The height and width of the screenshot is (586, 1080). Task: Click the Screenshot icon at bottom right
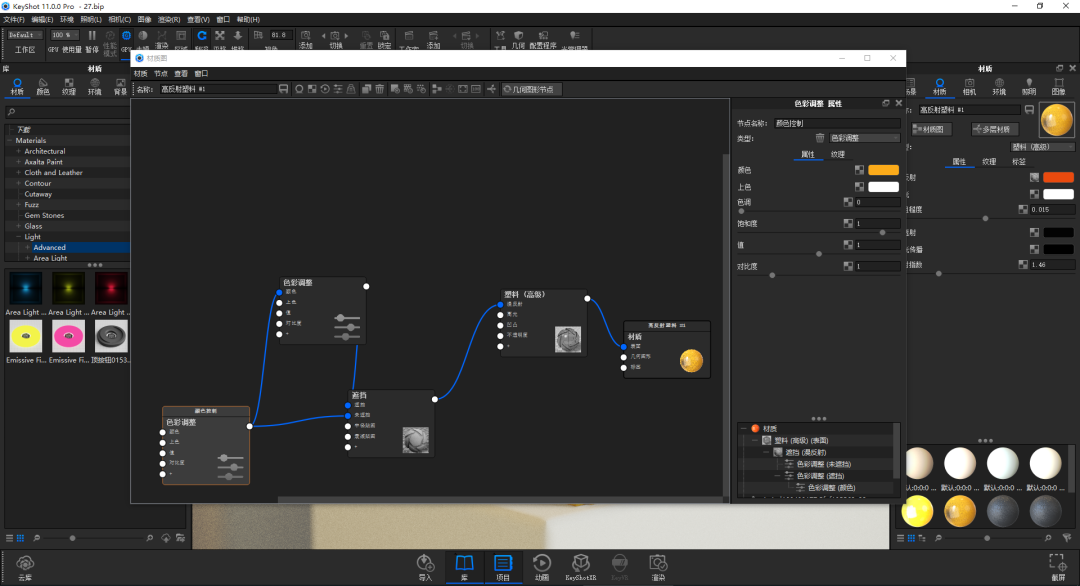tap(1057, 564)
